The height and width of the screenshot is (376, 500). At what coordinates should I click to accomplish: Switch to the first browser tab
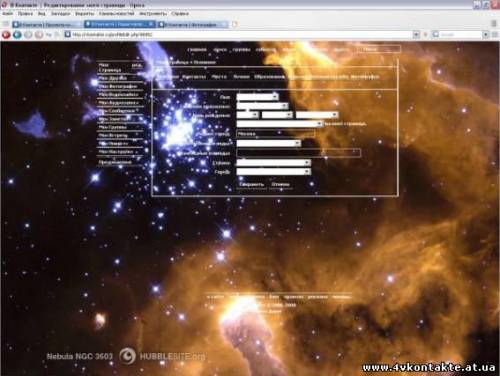tap(47, 24)
